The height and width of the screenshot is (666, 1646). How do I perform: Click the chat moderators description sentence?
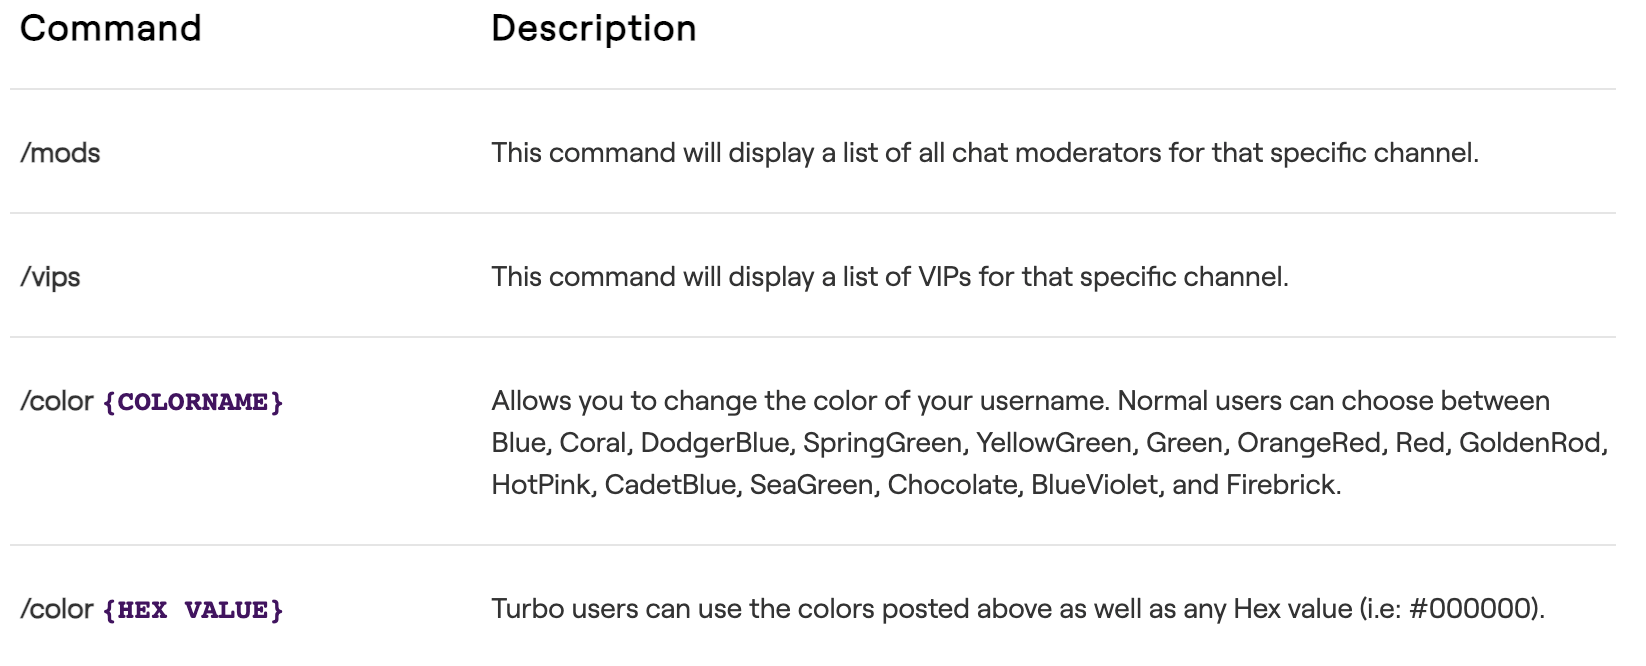[985, 152]
